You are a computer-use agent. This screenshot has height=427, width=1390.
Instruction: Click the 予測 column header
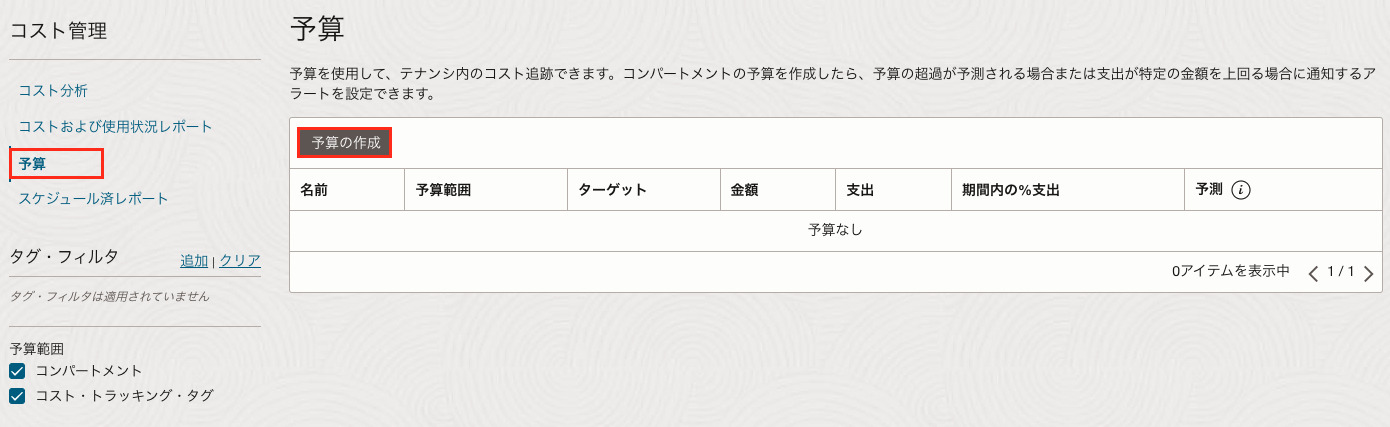point(1209,189)
